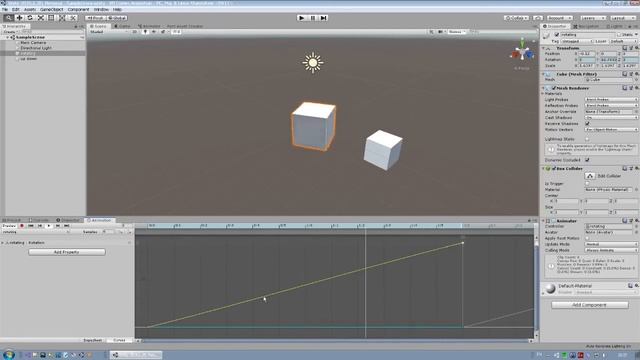This screenshot has width=640, height=360.
Task: Toggle the Is Trigger checkbox
Action: click(587, 184)
